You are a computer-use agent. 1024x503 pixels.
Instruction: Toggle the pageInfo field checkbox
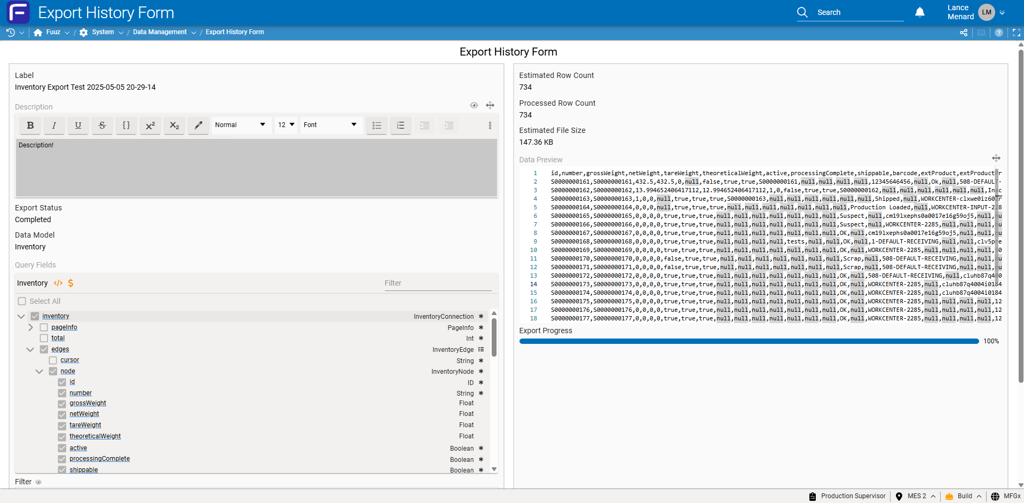click(44, 327)
